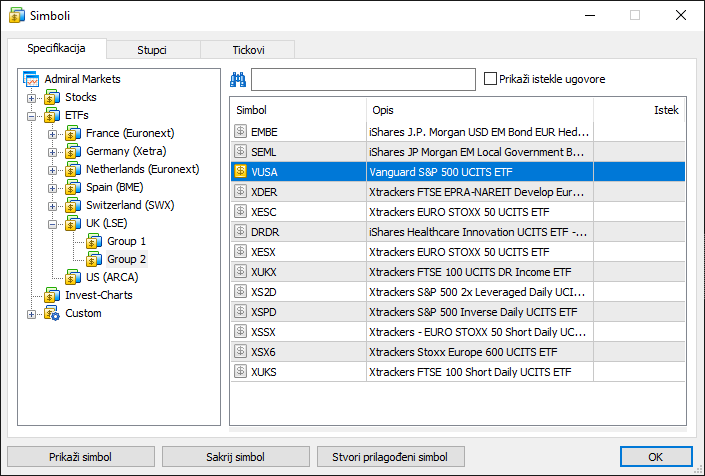Select Xtrackers FTSE 100 Short Daily description

point(470,372)
